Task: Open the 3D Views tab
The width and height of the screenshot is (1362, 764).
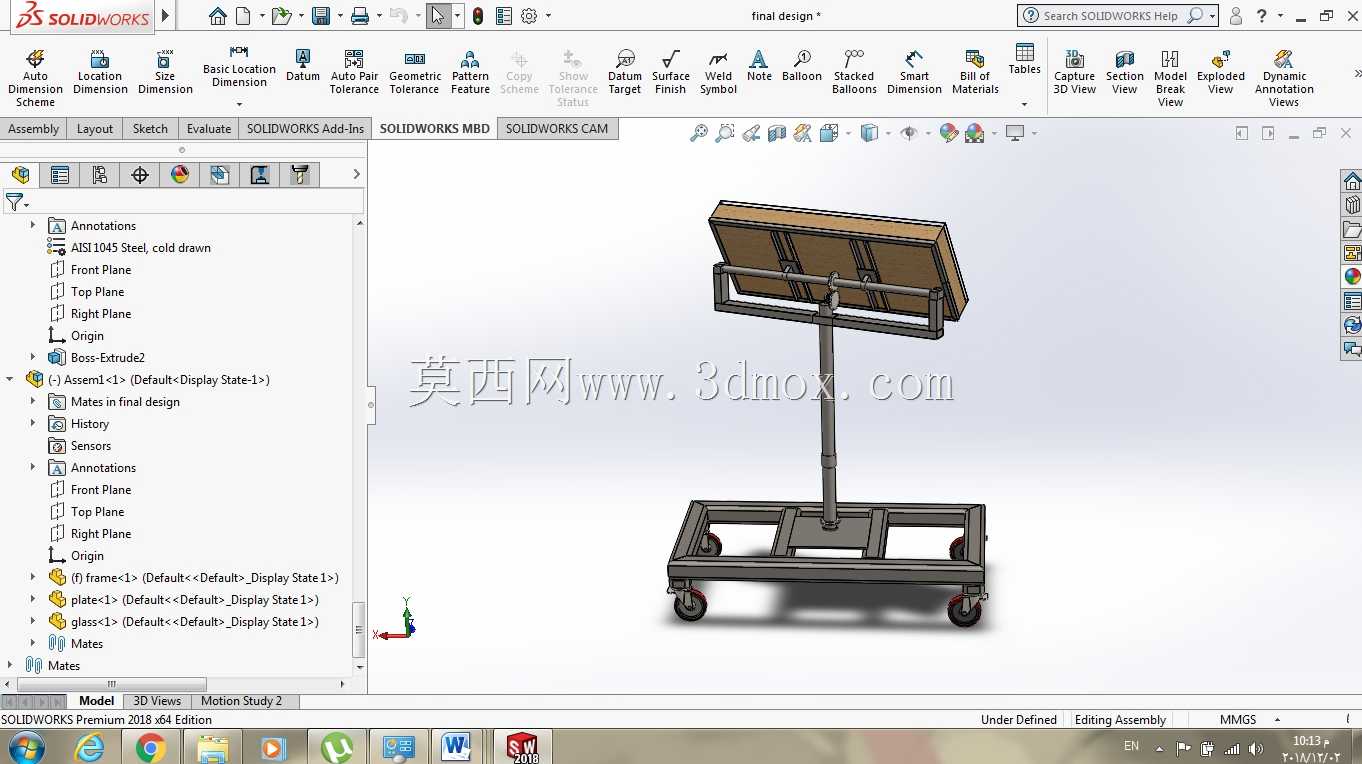Action: point(157,701)
